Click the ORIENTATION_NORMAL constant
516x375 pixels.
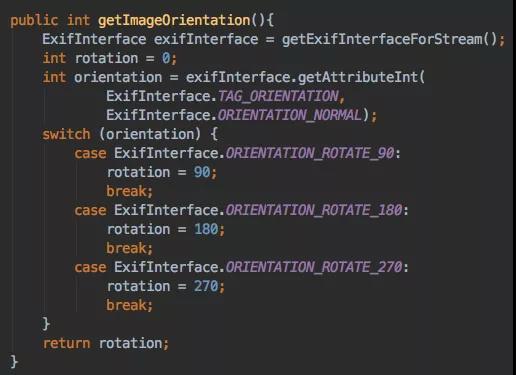289,116
